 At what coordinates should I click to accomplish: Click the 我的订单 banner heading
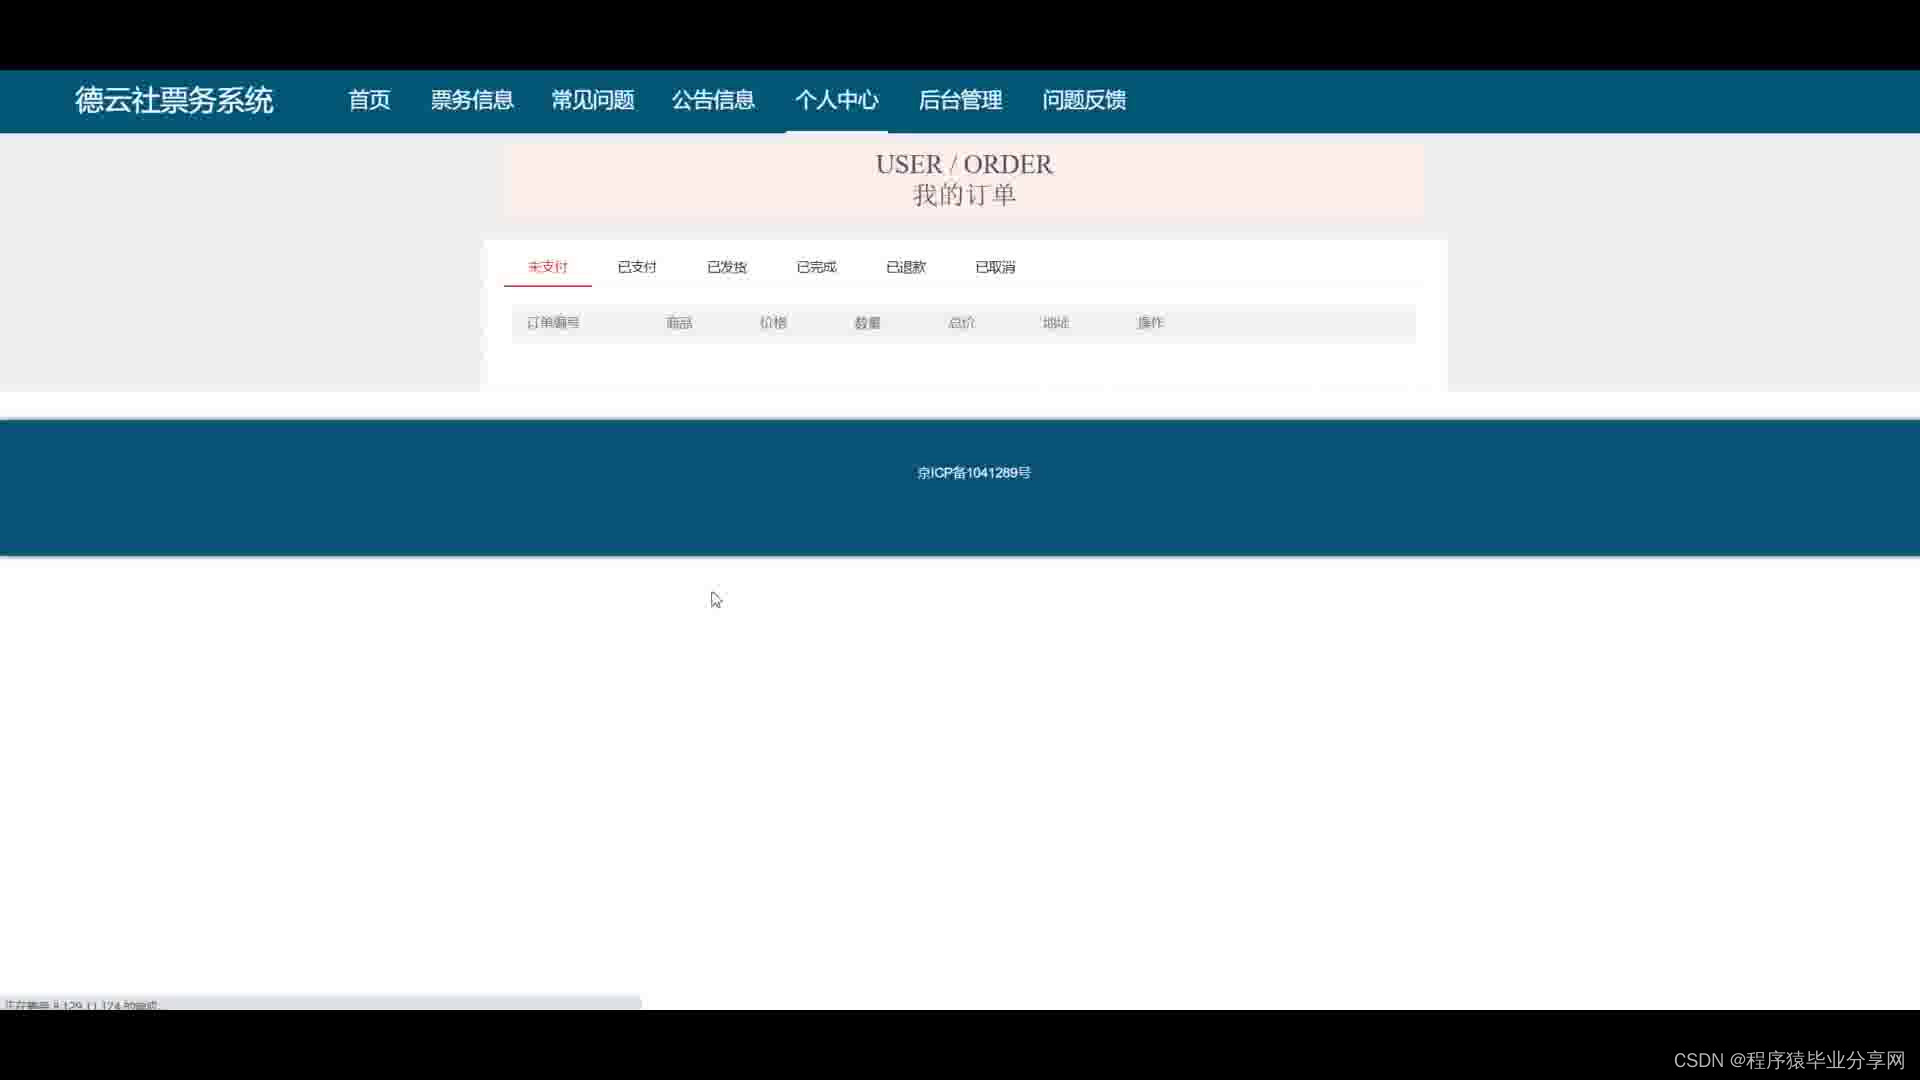coord(964,195)
